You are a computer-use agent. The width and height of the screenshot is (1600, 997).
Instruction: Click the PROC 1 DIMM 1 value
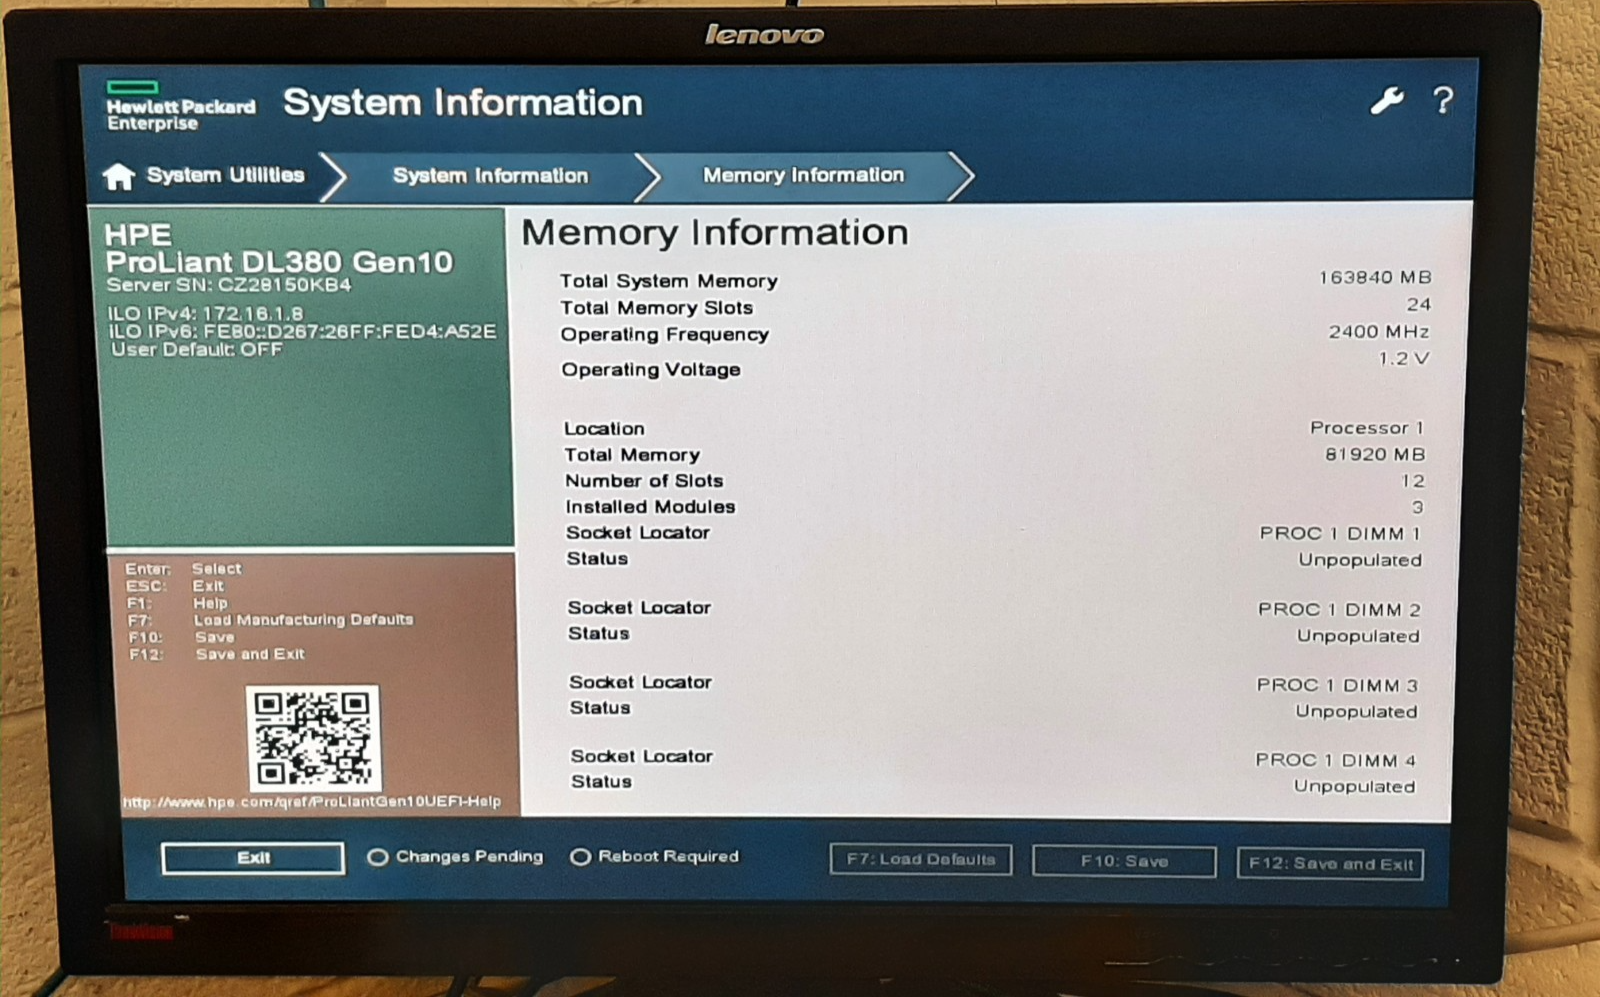click(x=1340, y=533)
